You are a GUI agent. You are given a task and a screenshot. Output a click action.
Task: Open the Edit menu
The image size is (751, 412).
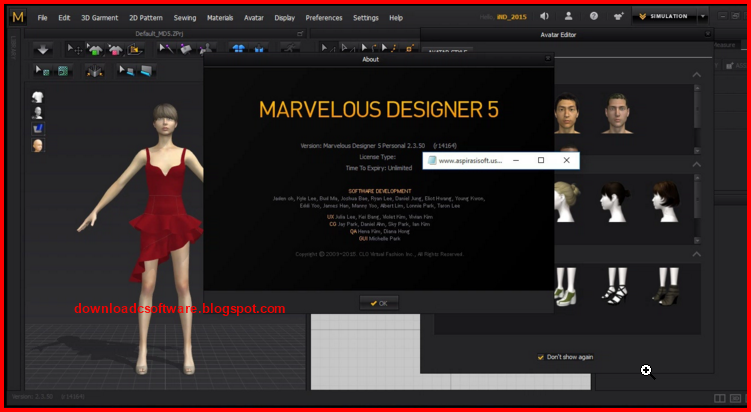[64, 18]
